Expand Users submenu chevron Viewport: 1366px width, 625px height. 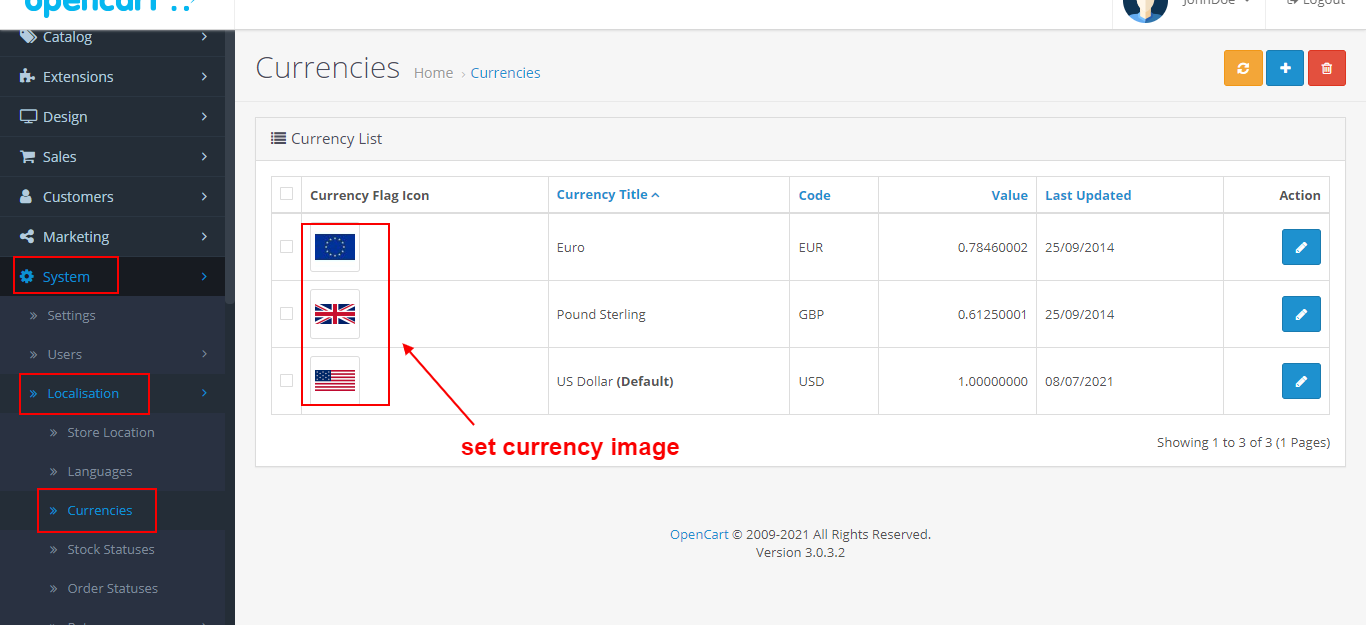[204, 354]
